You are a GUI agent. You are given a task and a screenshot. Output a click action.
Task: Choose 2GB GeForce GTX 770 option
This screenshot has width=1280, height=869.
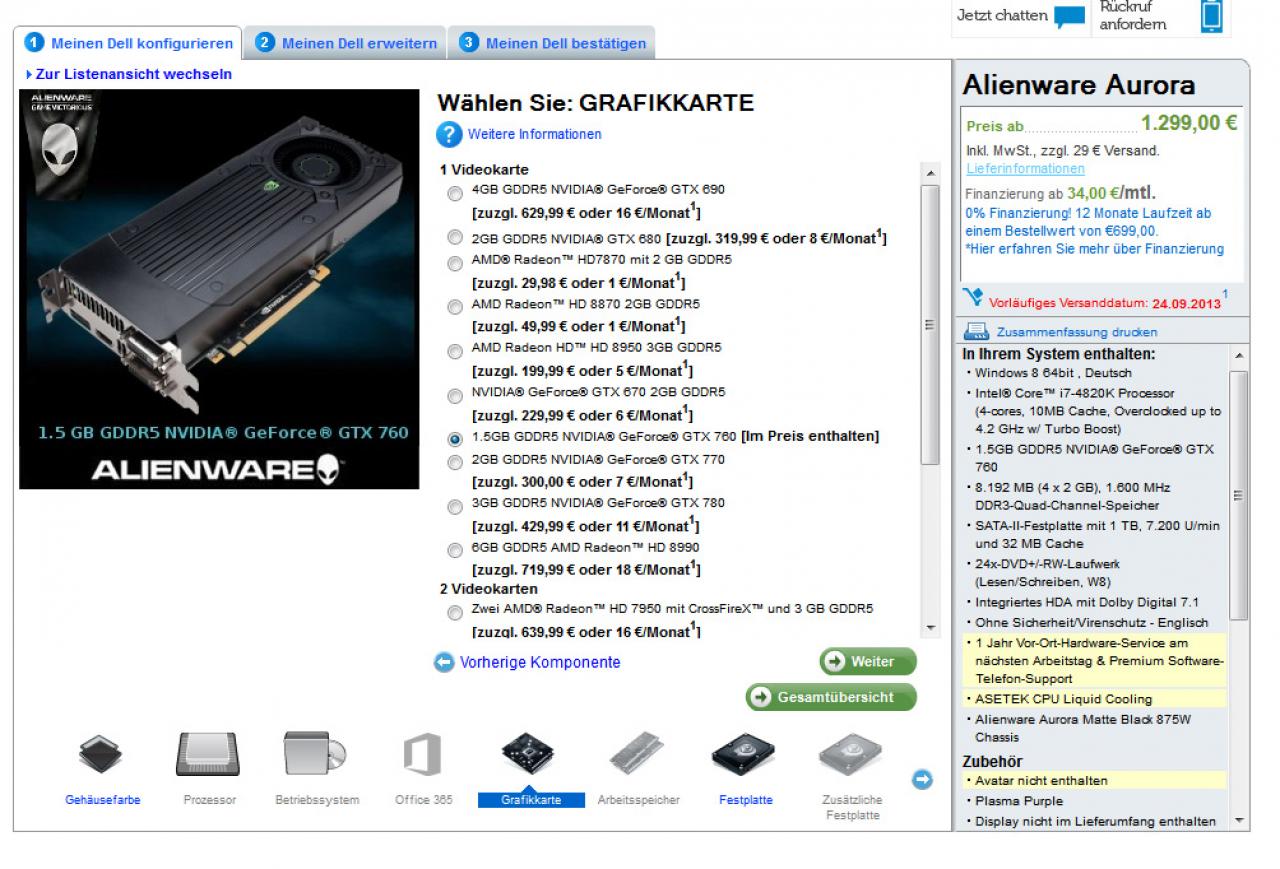point(455,463)
